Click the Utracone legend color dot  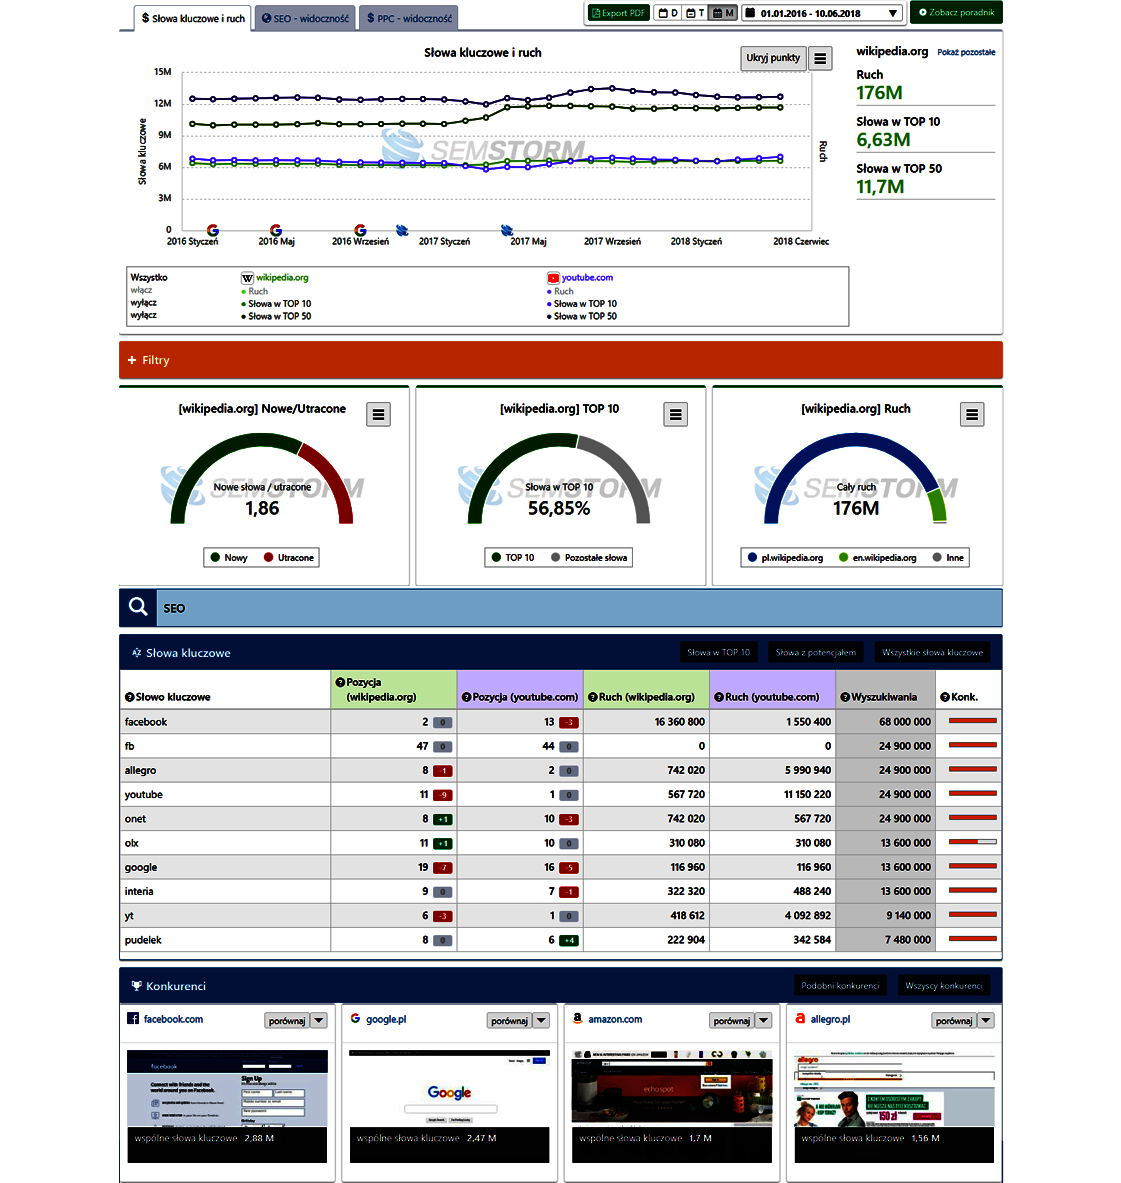269,558
